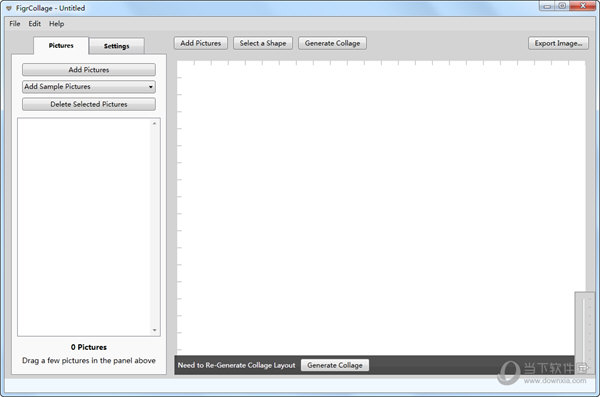600x397 pixels.
Task: Expand the Add Sample Pictures dropdown
Action: pyautogui.click(x=89, y=87)
